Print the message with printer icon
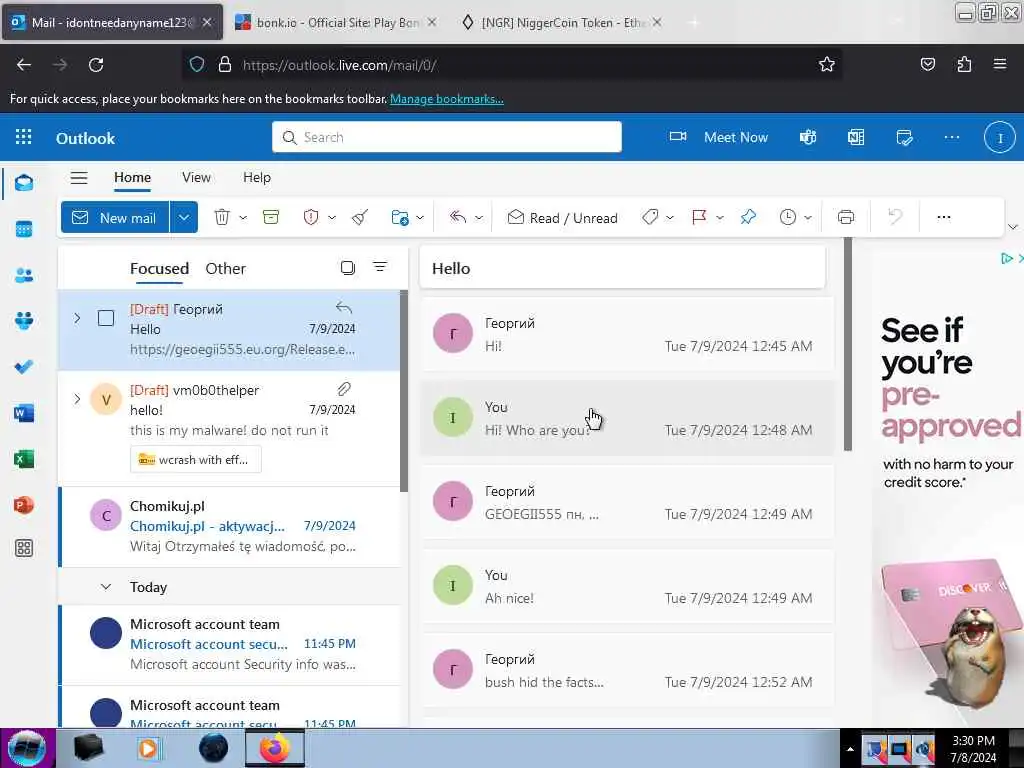 point(846,217)
